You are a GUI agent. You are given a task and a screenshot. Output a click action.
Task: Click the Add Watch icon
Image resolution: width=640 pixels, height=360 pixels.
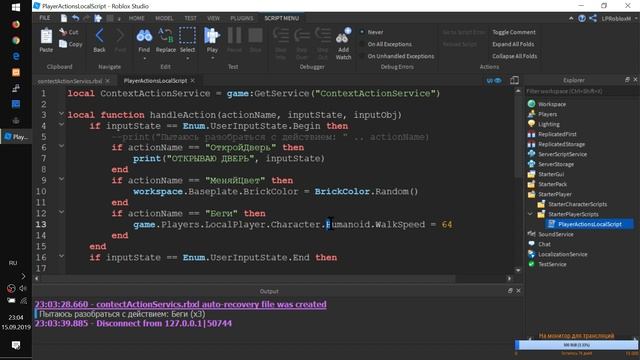(x=343, y=36)
